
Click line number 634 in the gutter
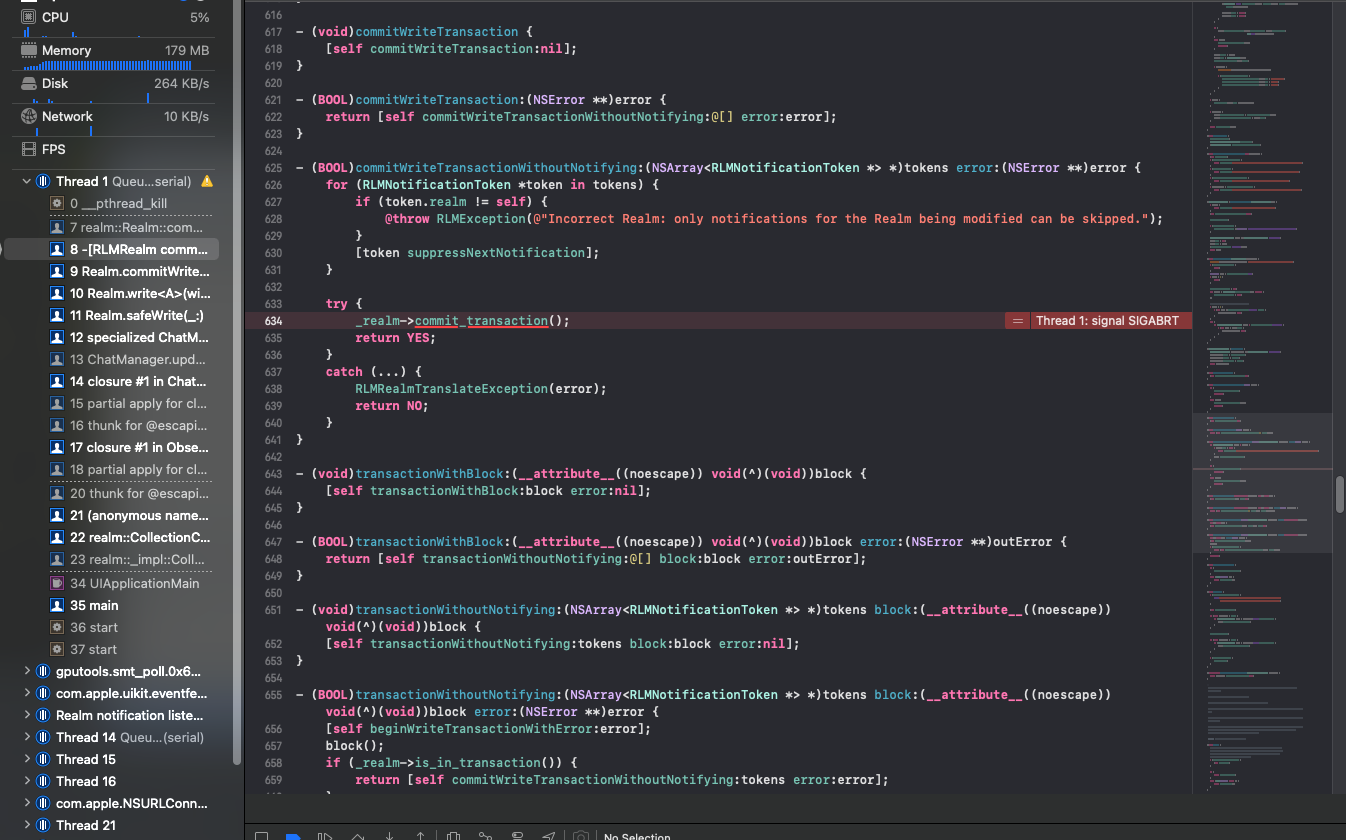(x=273, y=321)
